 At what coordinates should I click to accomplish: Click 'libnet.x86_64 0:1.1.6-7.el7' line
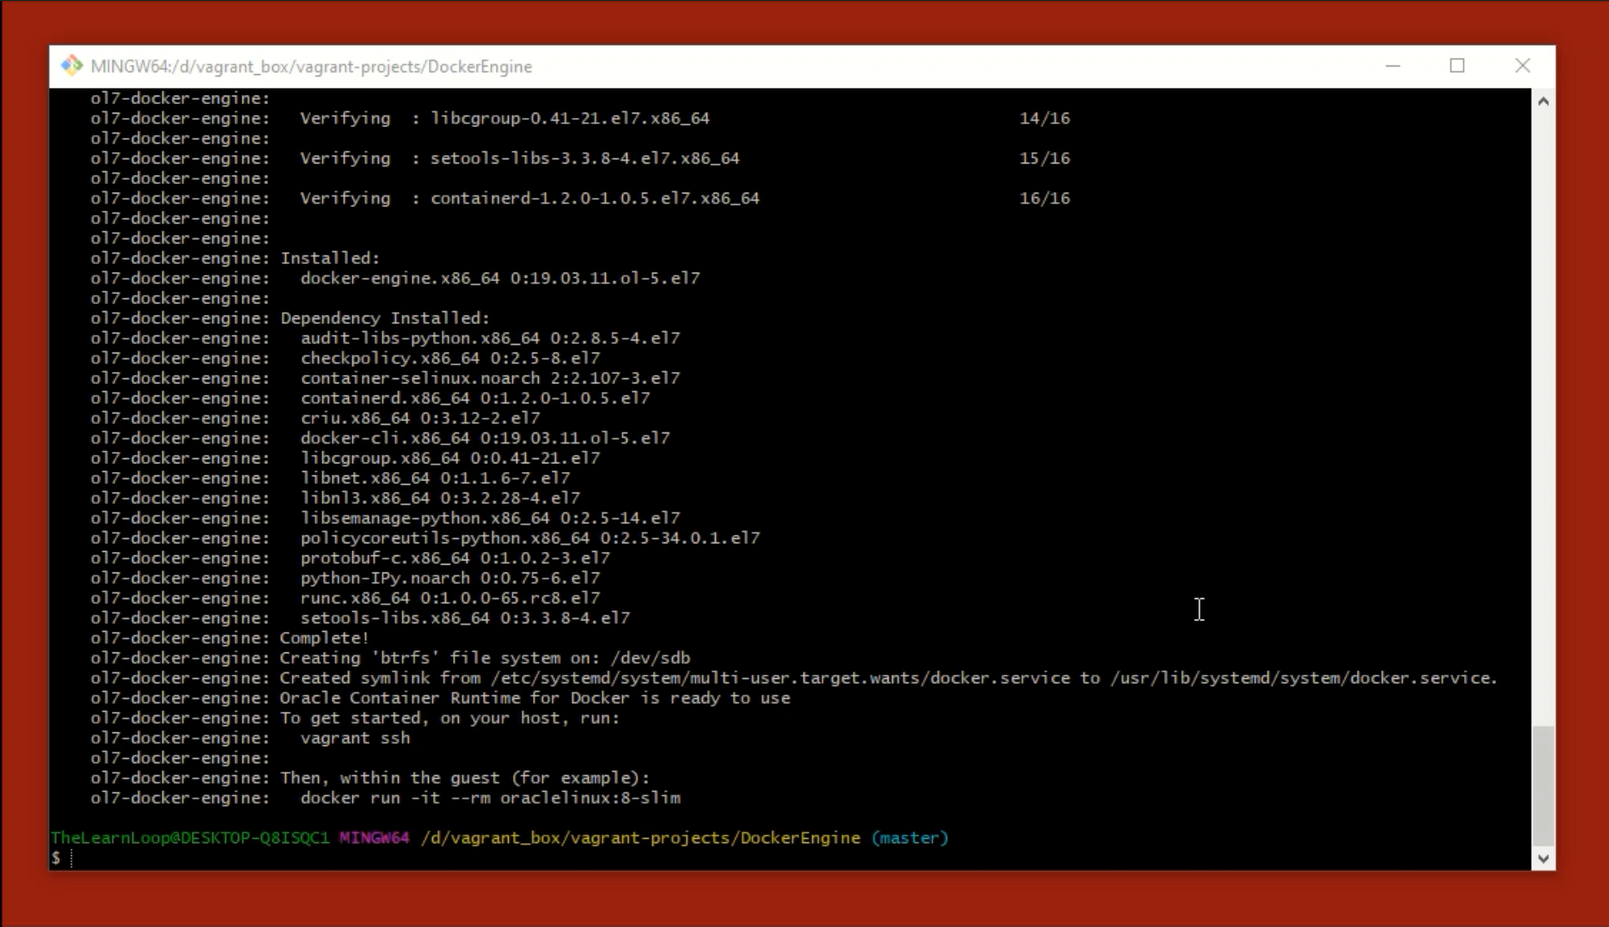click(x=435, y=478)
